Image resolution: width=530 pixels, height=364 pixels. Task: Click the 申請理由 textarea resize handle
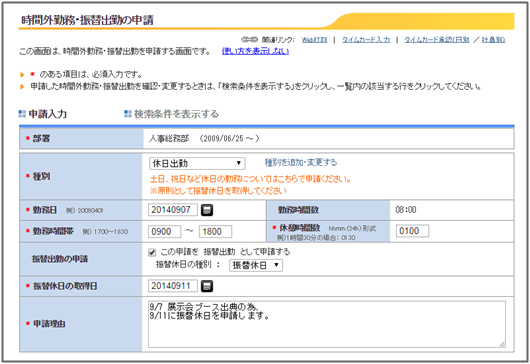(x=502, y=344)
